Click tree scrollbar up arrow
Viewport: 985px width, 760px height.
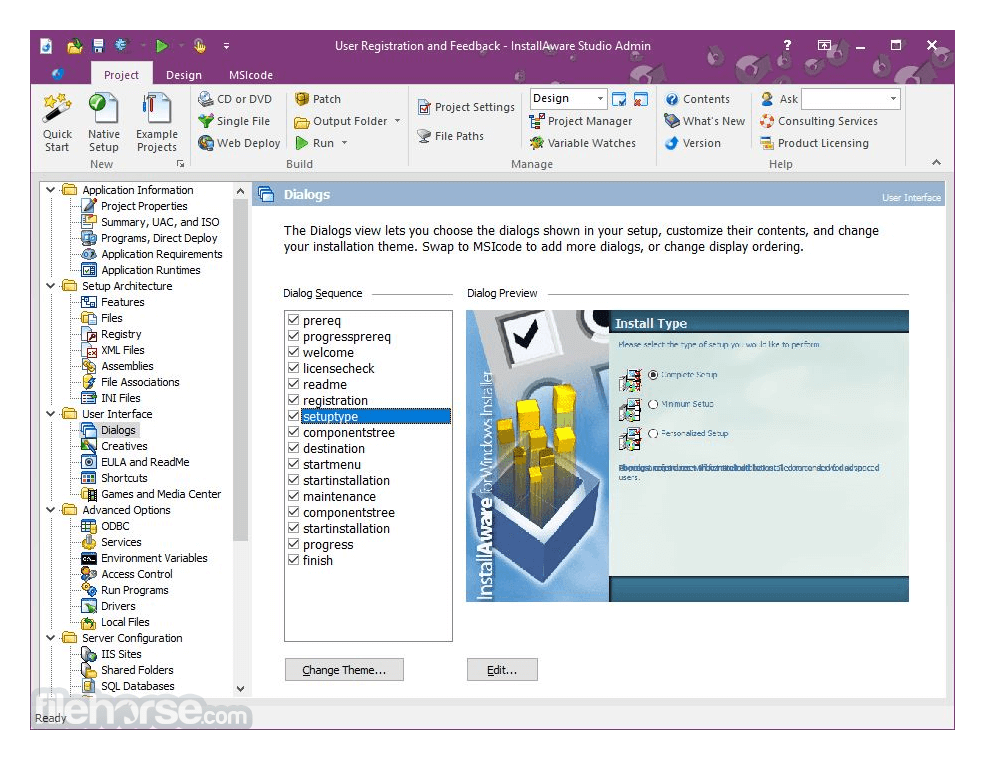[240, 191]
